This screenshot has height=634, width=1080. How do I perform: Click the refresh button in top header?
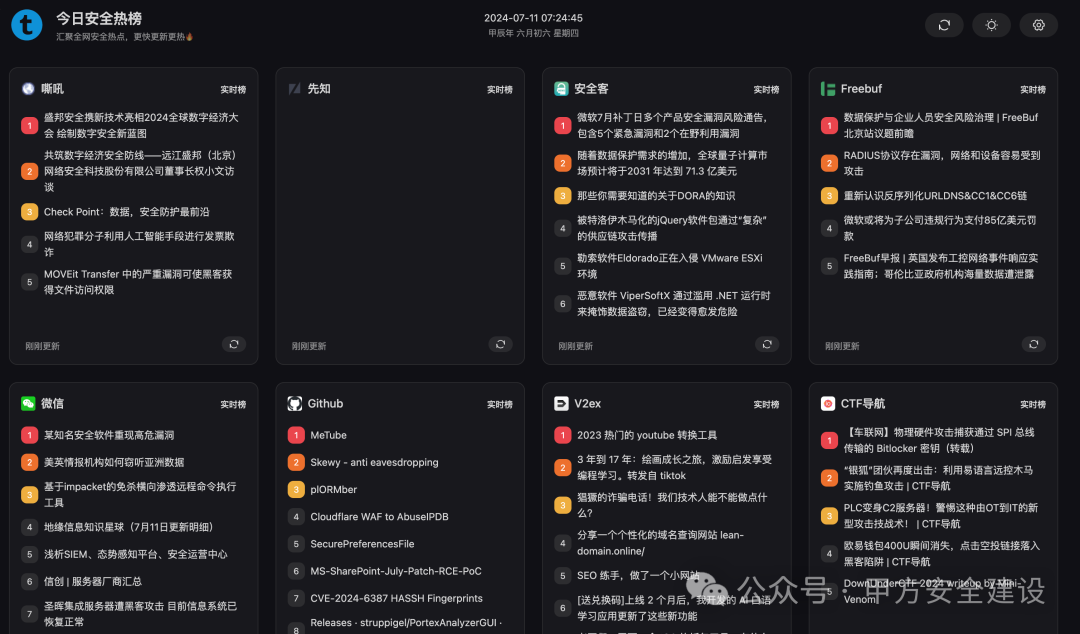coord(944,25)
